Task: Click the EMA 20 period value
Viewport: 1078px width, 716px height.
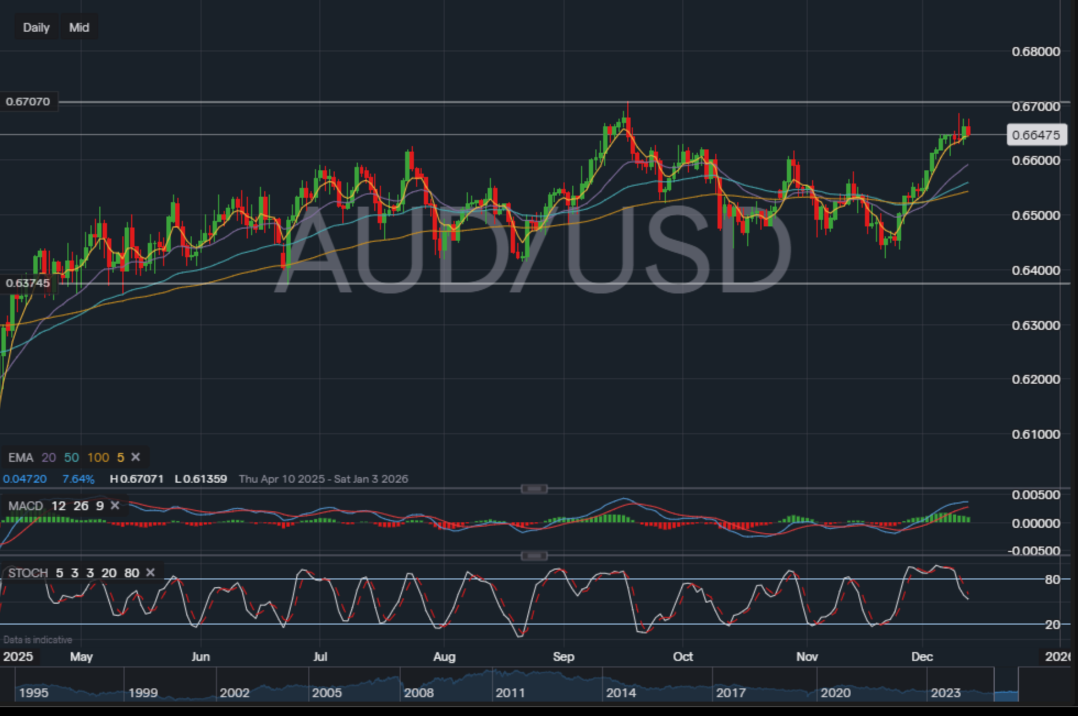Action: (47, 457)
